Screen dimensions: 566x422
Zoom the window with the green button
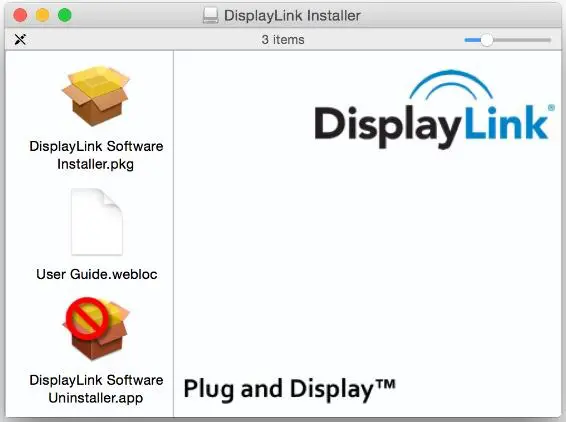point(65,15)
